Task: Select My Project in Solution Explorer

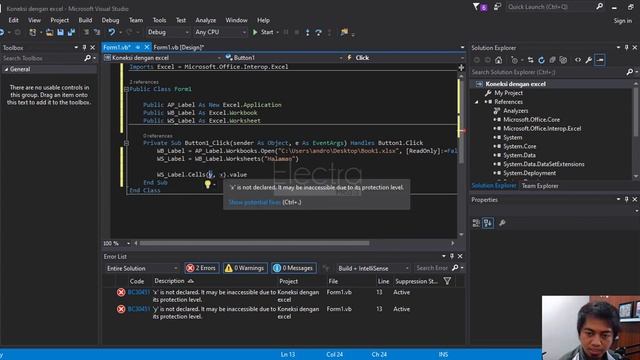Action: pos(508,93)
